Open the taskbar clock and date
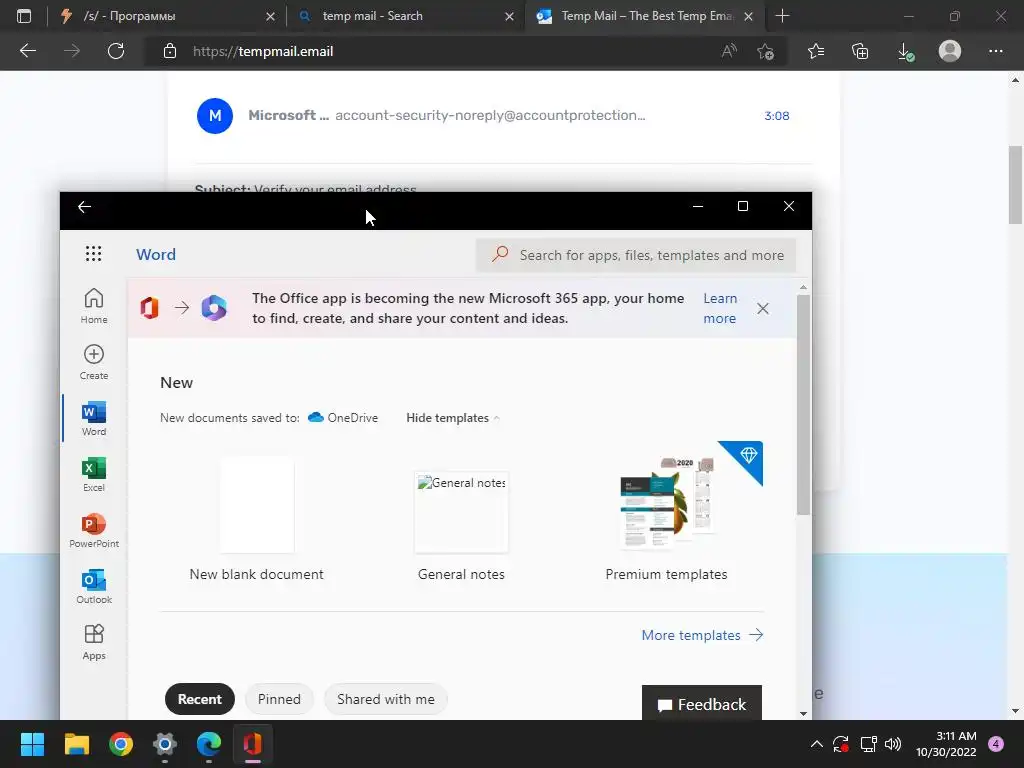The height and width of the screenshot is (768, 1024). (x=946, y=744)
